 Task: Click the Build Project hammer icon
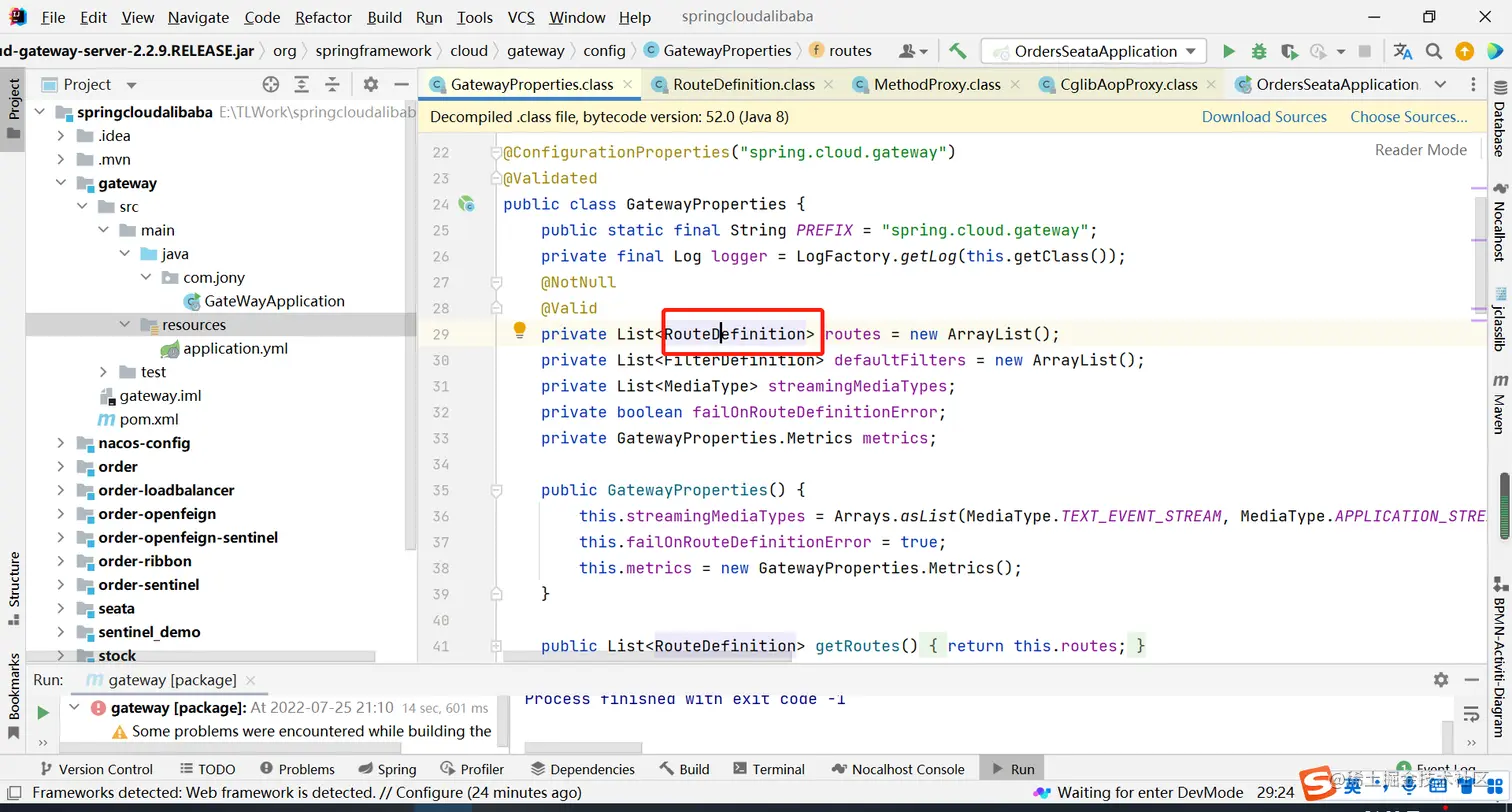click(x=958, y=51)
